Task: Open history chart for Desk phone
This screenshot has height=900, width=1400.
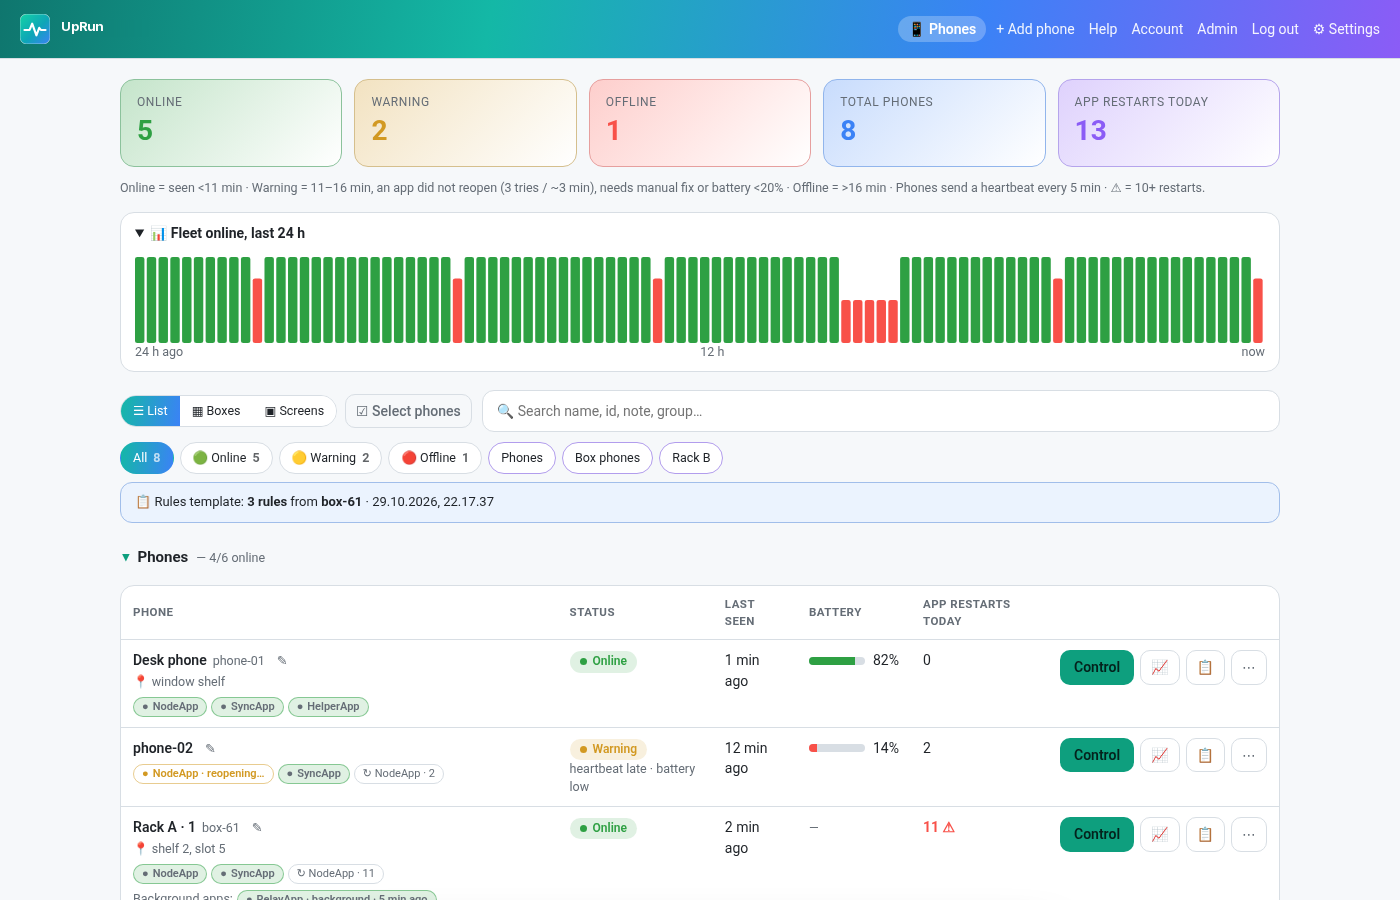Action: (x=1160, y=667)
